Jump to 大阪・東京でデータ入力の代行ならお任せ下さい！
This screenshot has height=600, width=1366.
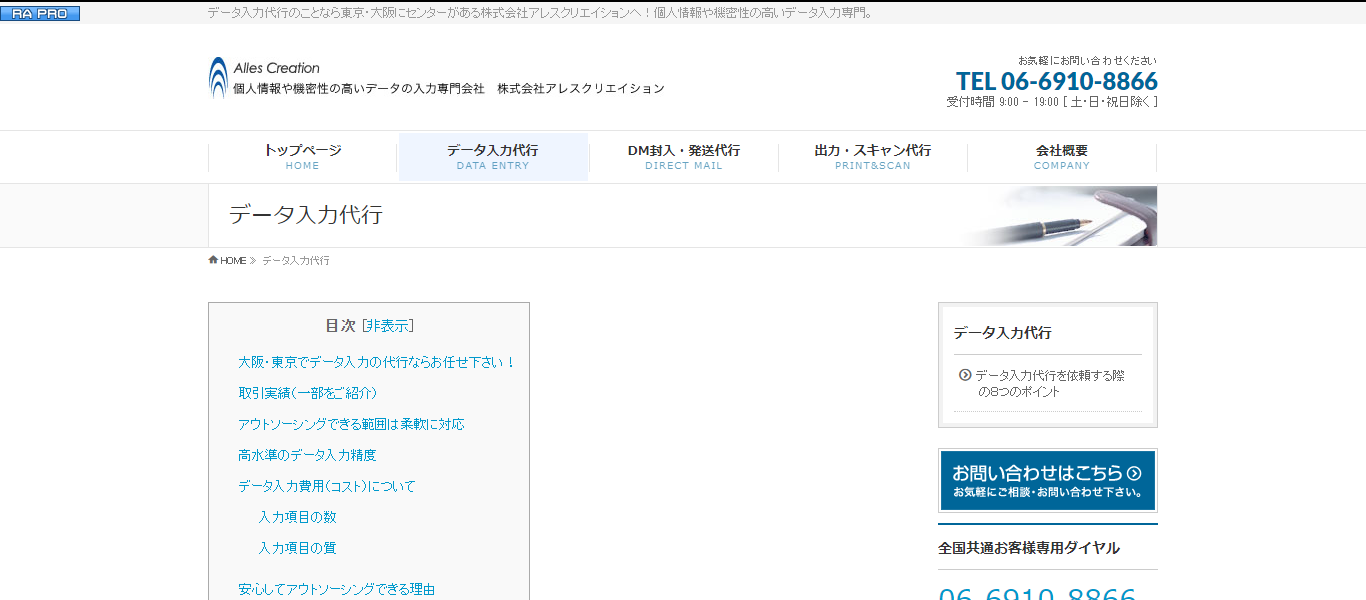pyautogui.click(x=377, y=362)
